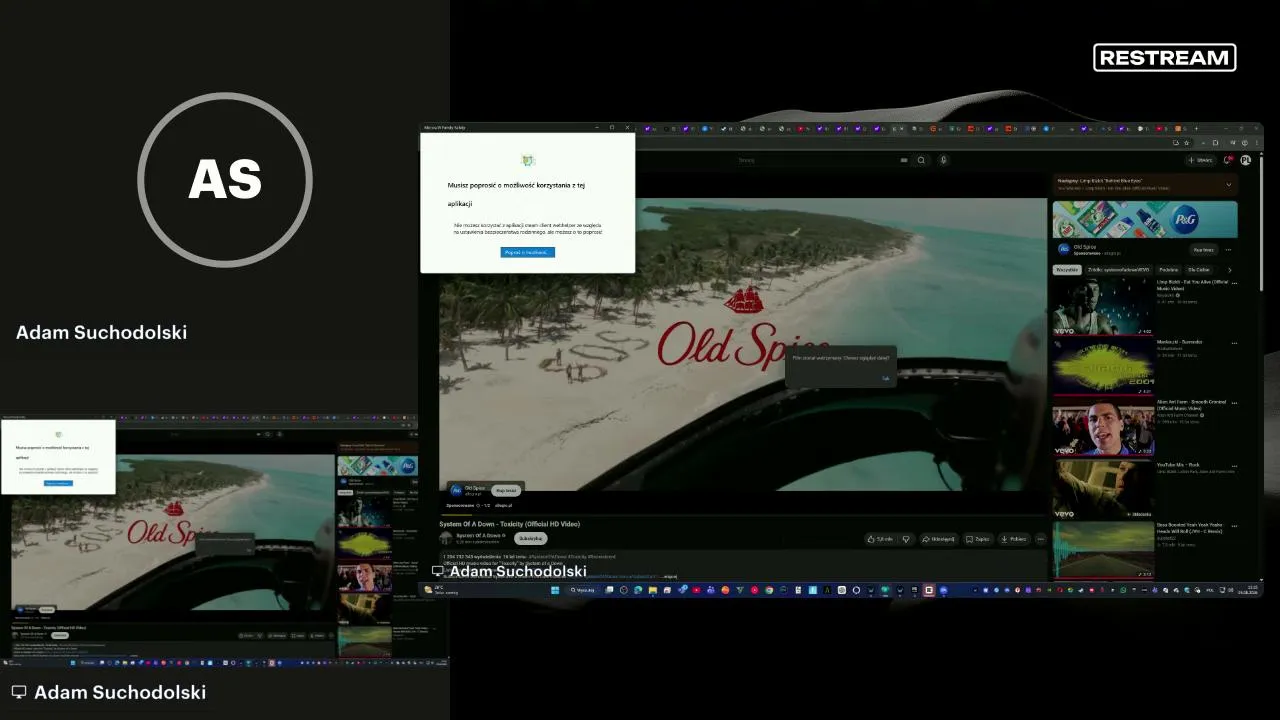Image resolution: width=1280 pixels, height=720 pixels.
Task: Click the P&G ad banner in the sidebar
Action: [x=1145, y=219]
